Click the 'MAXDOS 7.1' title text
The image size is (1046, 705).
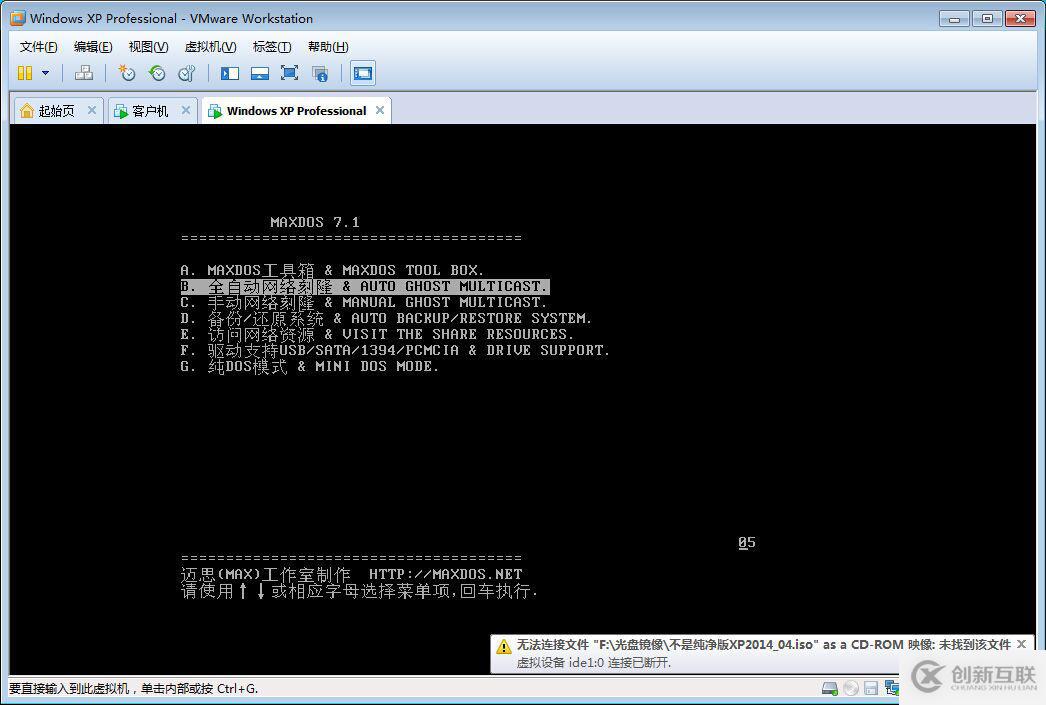coord(315,222)
